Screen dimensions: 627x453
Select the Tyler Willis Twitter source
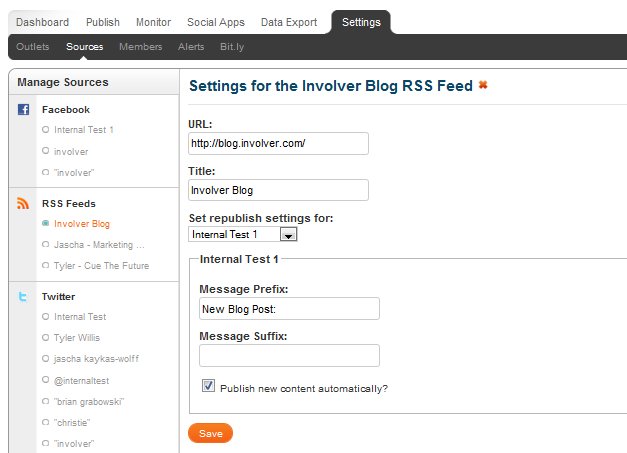(71, 338)
